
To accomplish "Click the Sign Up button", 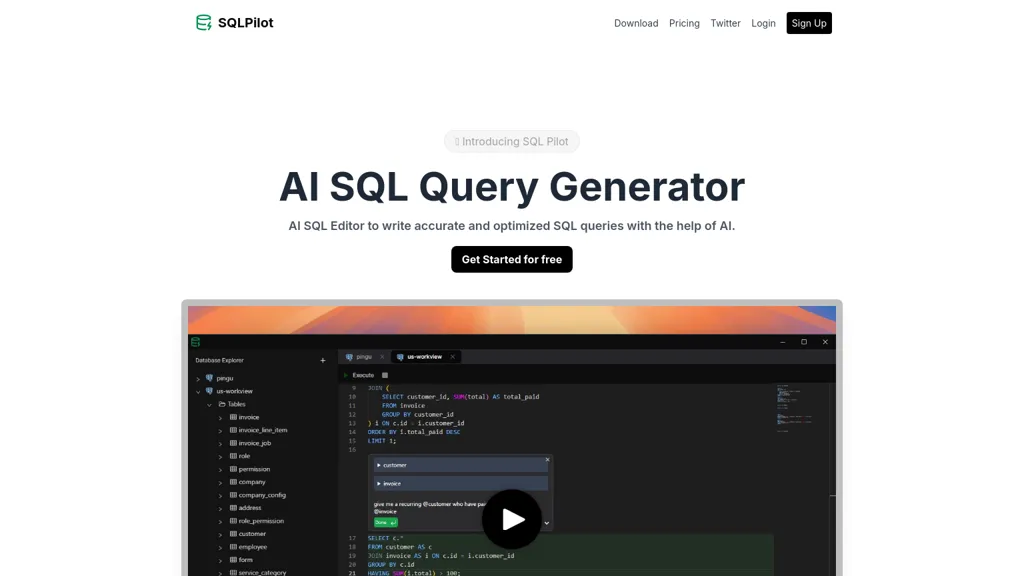I will pos(808,23).
